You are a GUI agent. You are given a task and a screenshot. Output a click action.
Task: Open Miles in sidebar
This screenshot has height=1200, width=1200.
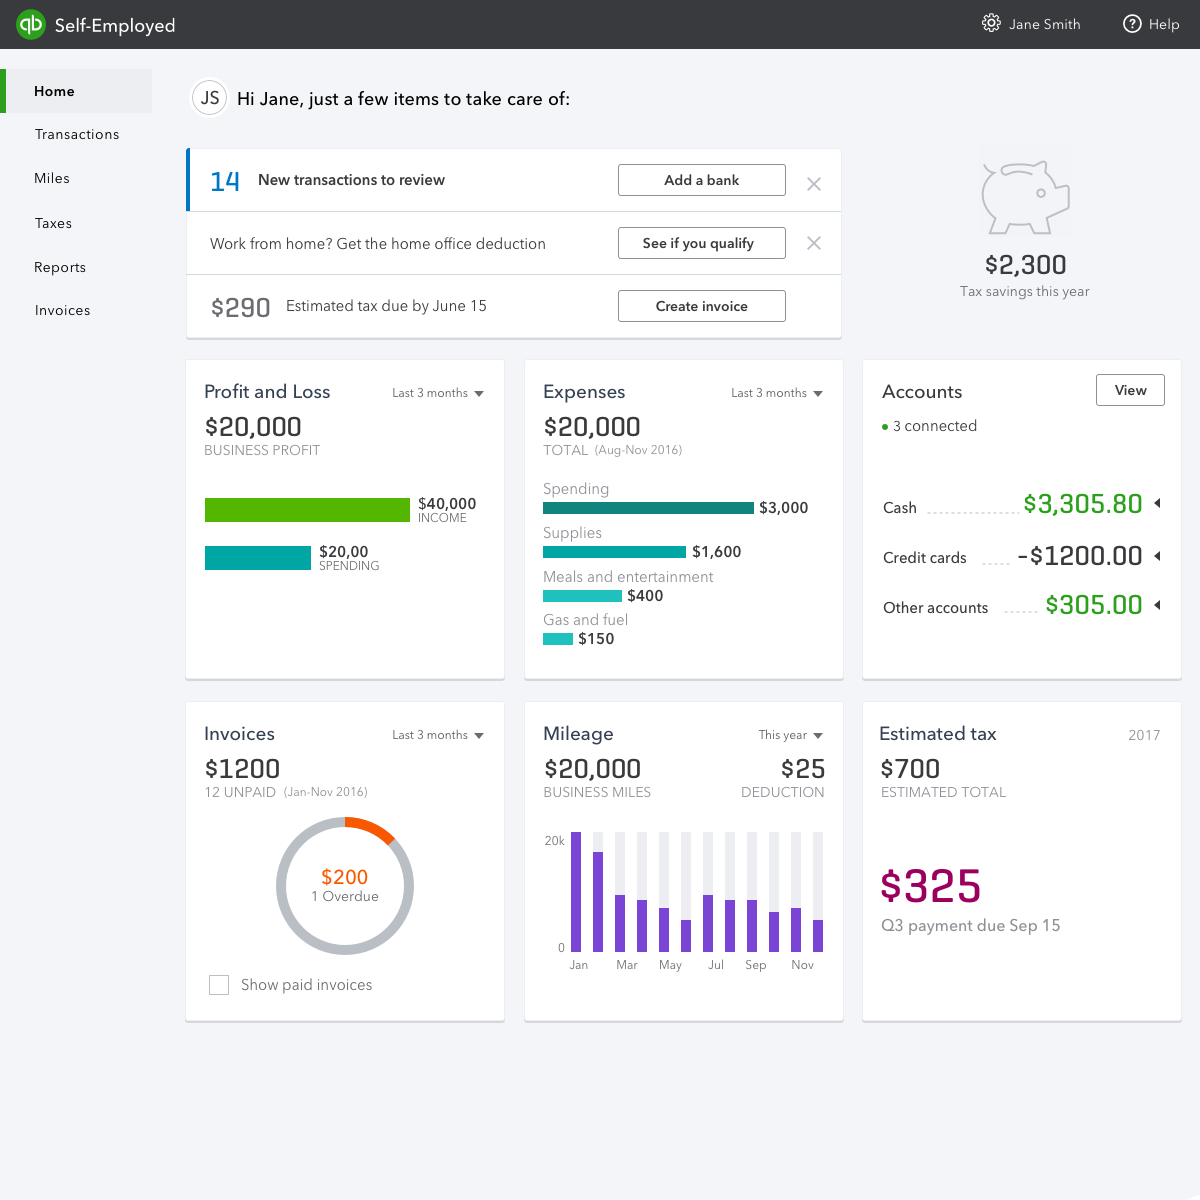click(52, 178)
